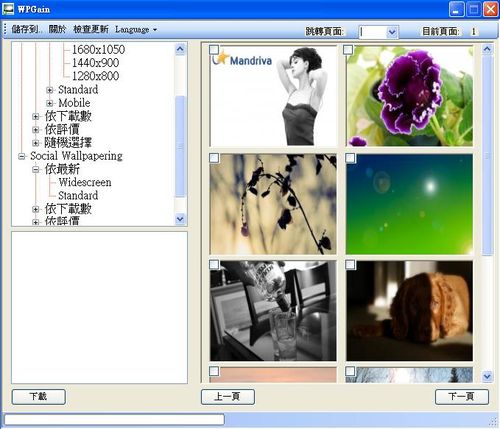Check the partially visible winter trees checkbox
The height and width of the screenshot is (429, 500).
[350, 371]
